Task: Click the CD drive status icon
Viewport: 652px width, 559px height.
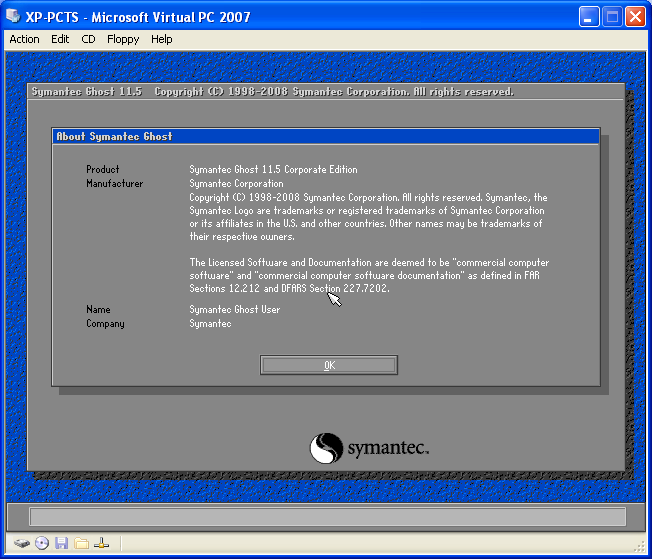Action: 42,543
